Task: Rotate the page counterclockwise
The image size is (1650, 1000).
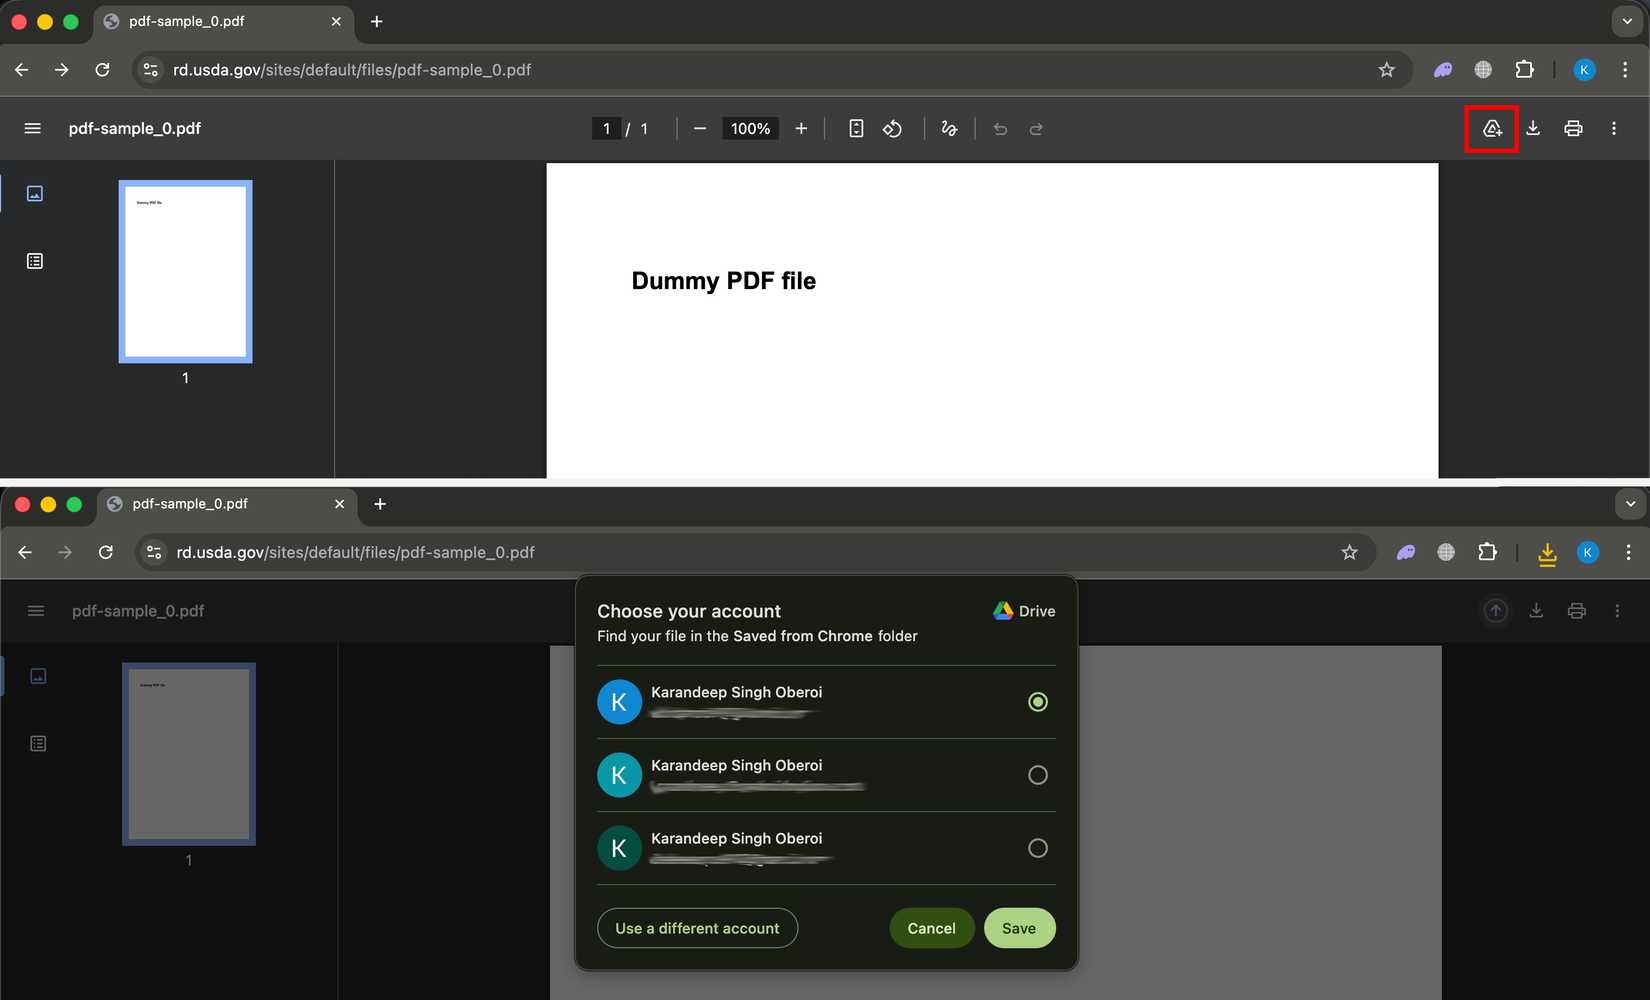Action: coord(892,128)
